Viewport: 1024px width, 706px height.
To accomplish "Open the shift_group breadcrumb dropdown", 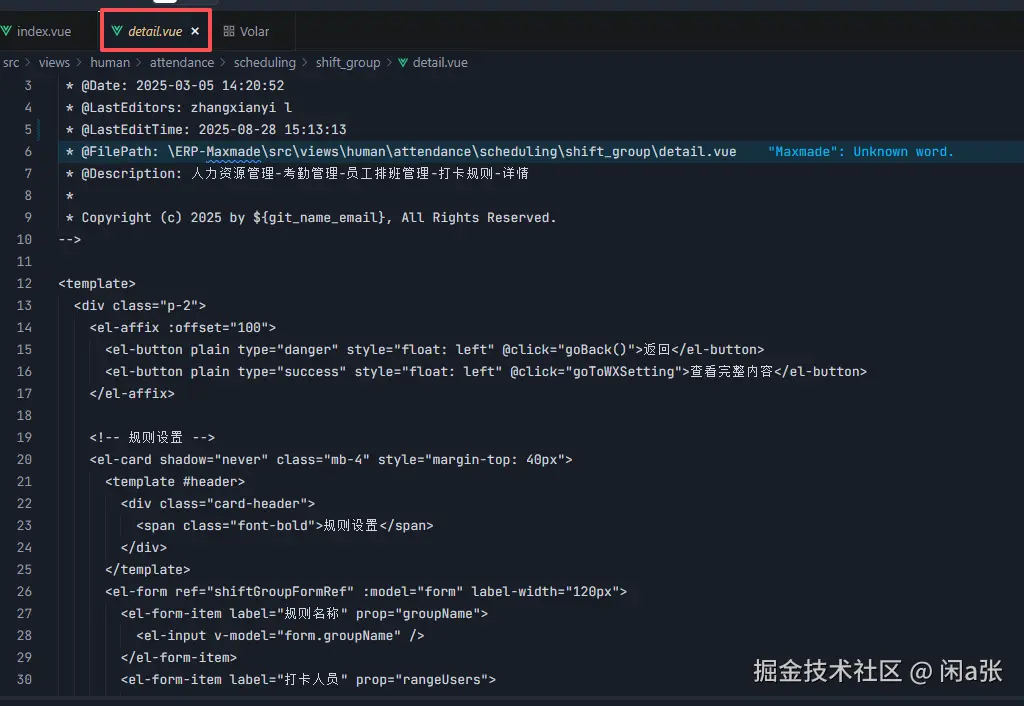I will click(x=348, y=62).
